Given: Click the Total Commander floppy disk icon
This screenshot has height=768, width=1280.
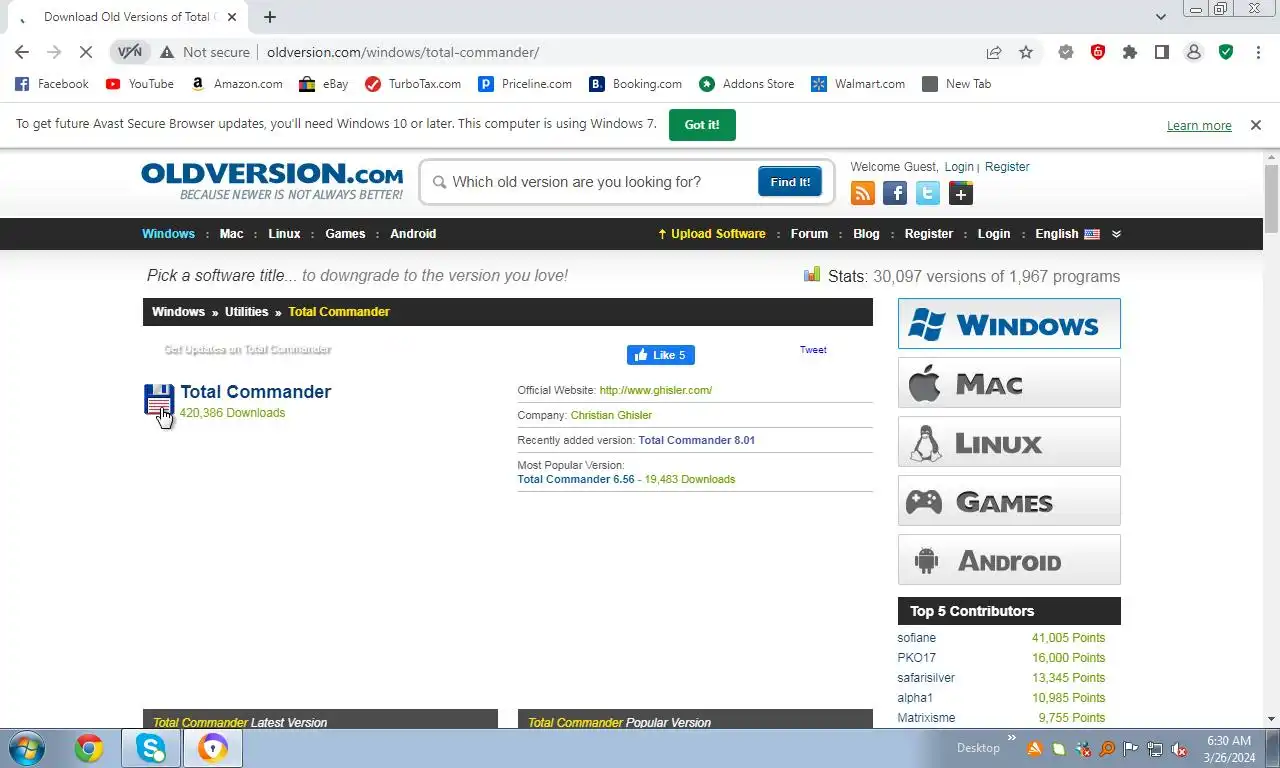Looking at the screenshot, I should coord(159,401).
